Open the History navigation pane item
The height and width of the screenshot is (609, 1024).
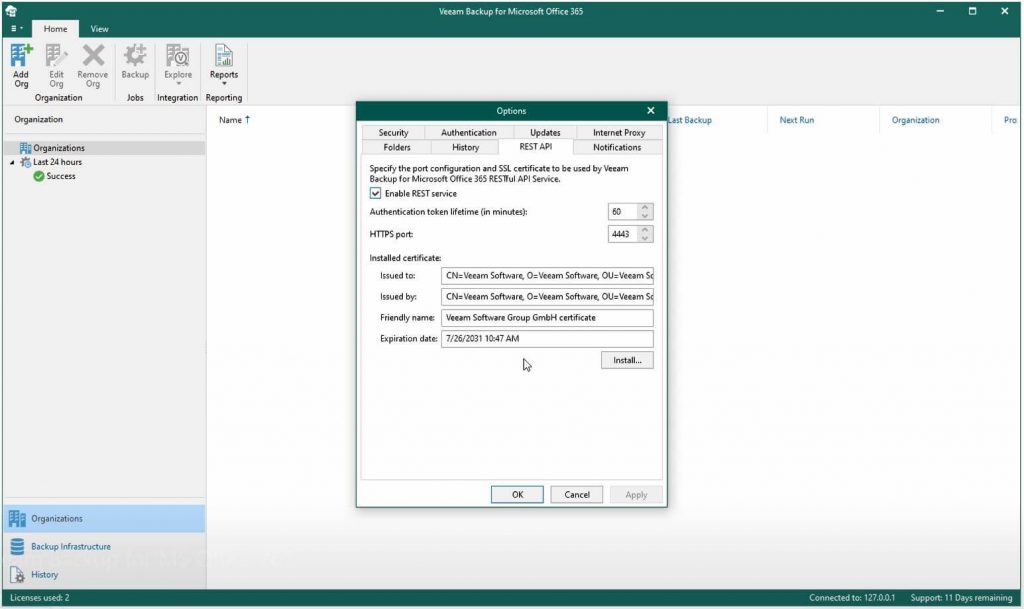104,574
